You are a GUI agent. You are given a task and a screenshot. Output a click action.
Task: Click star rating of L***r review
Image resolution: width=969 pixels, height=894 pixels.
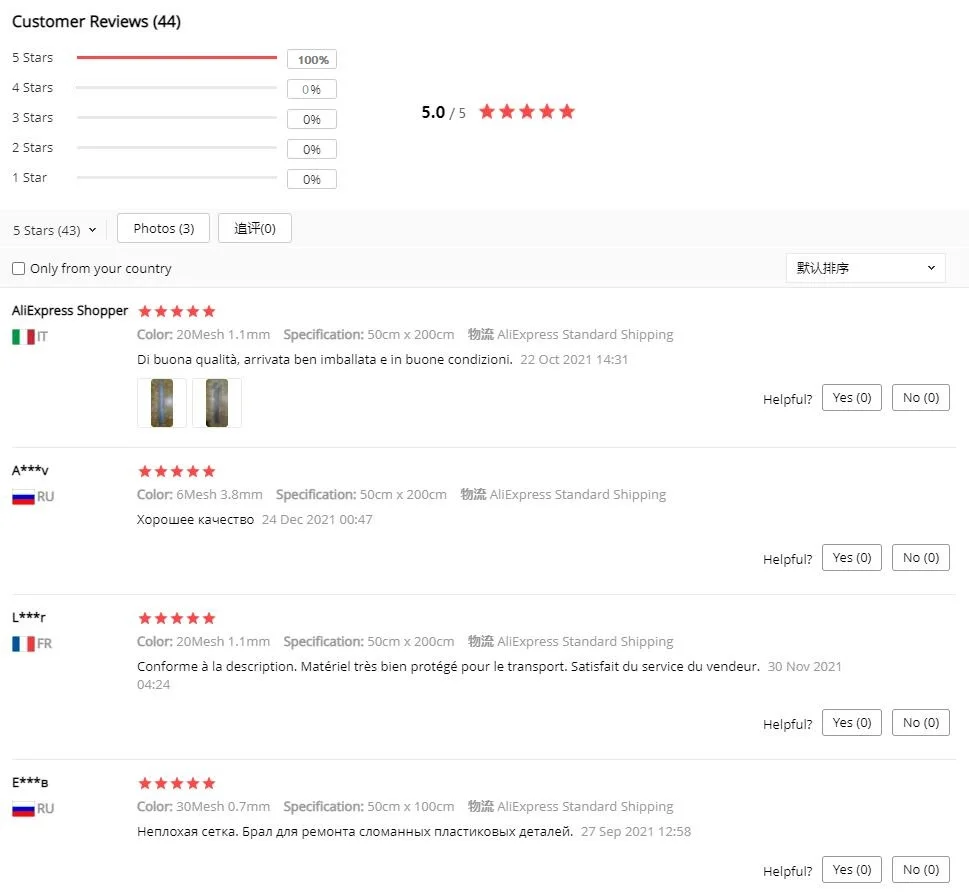177,618
